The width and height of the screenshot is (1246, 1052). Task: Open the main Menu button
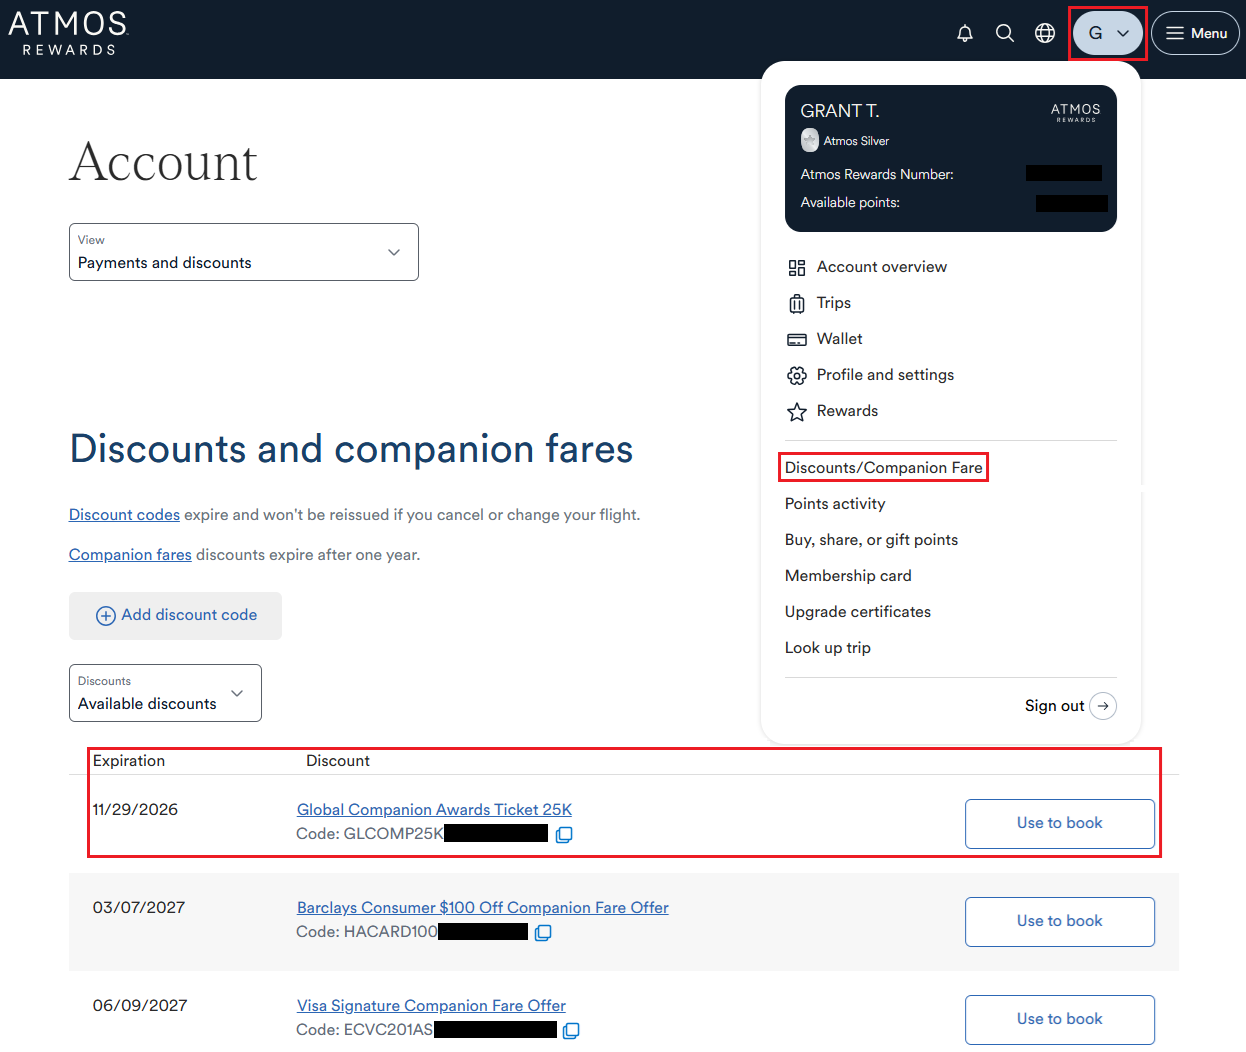[x=1196, y=33]
